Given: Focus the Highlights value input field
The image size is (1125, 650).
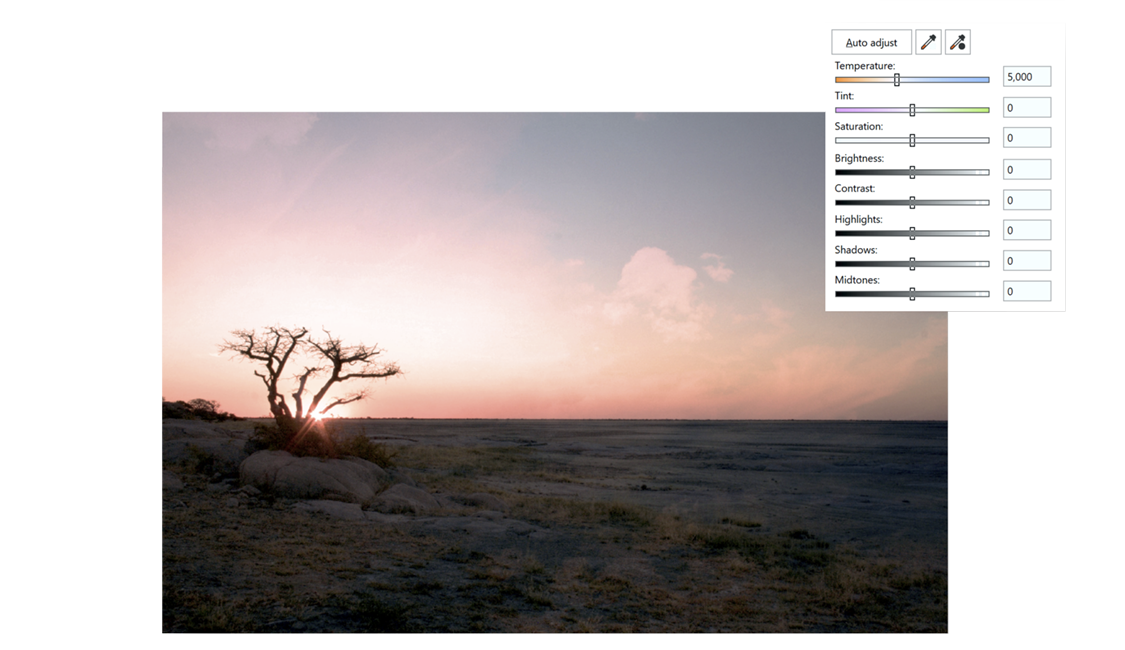Looking at the screenshot, I should point(1026,230).
